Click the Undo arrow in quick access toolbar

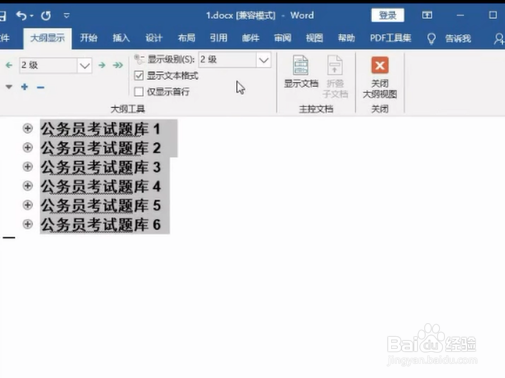(21, 15)
